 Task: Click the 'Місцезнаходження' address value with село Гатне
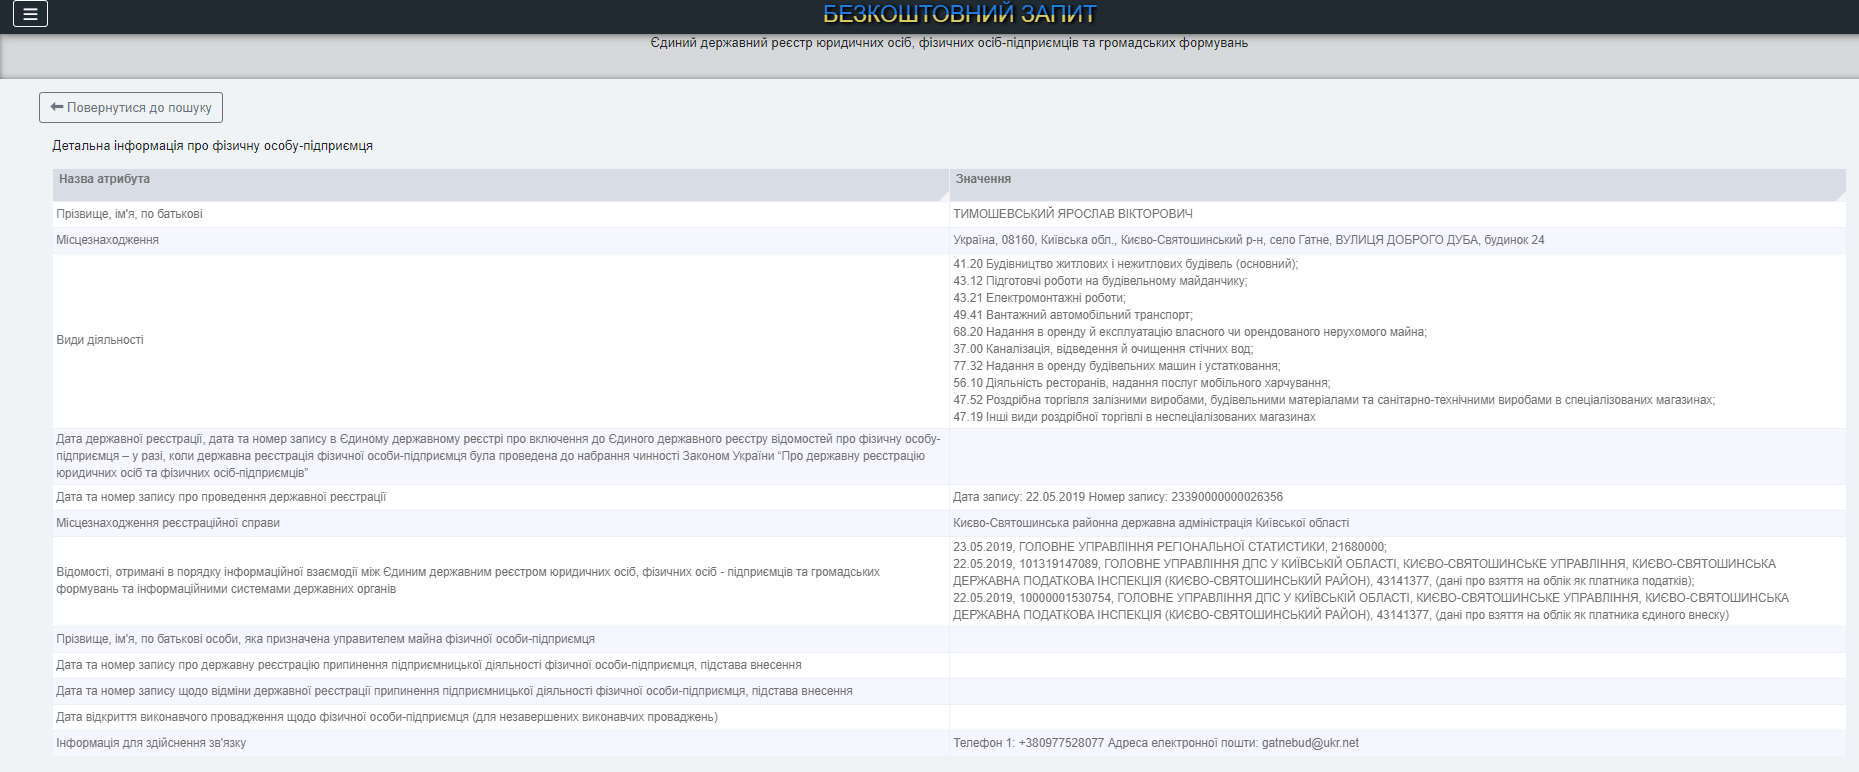1248,240
